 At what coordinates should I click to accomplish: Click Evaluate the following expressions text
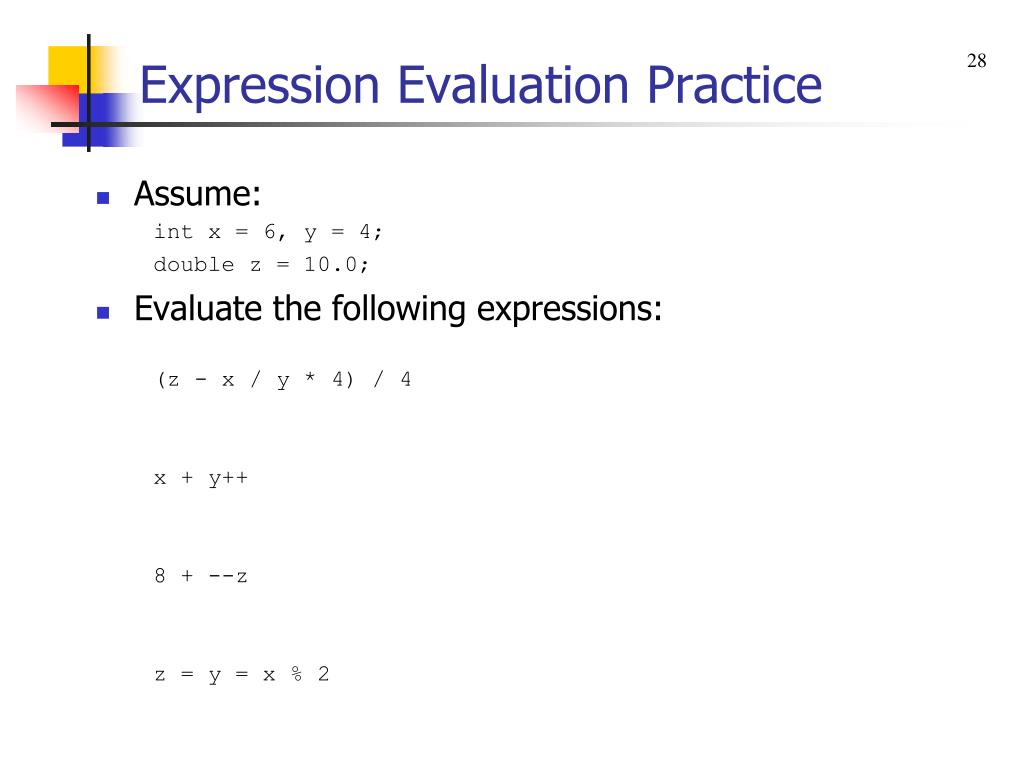click(398, 309)
